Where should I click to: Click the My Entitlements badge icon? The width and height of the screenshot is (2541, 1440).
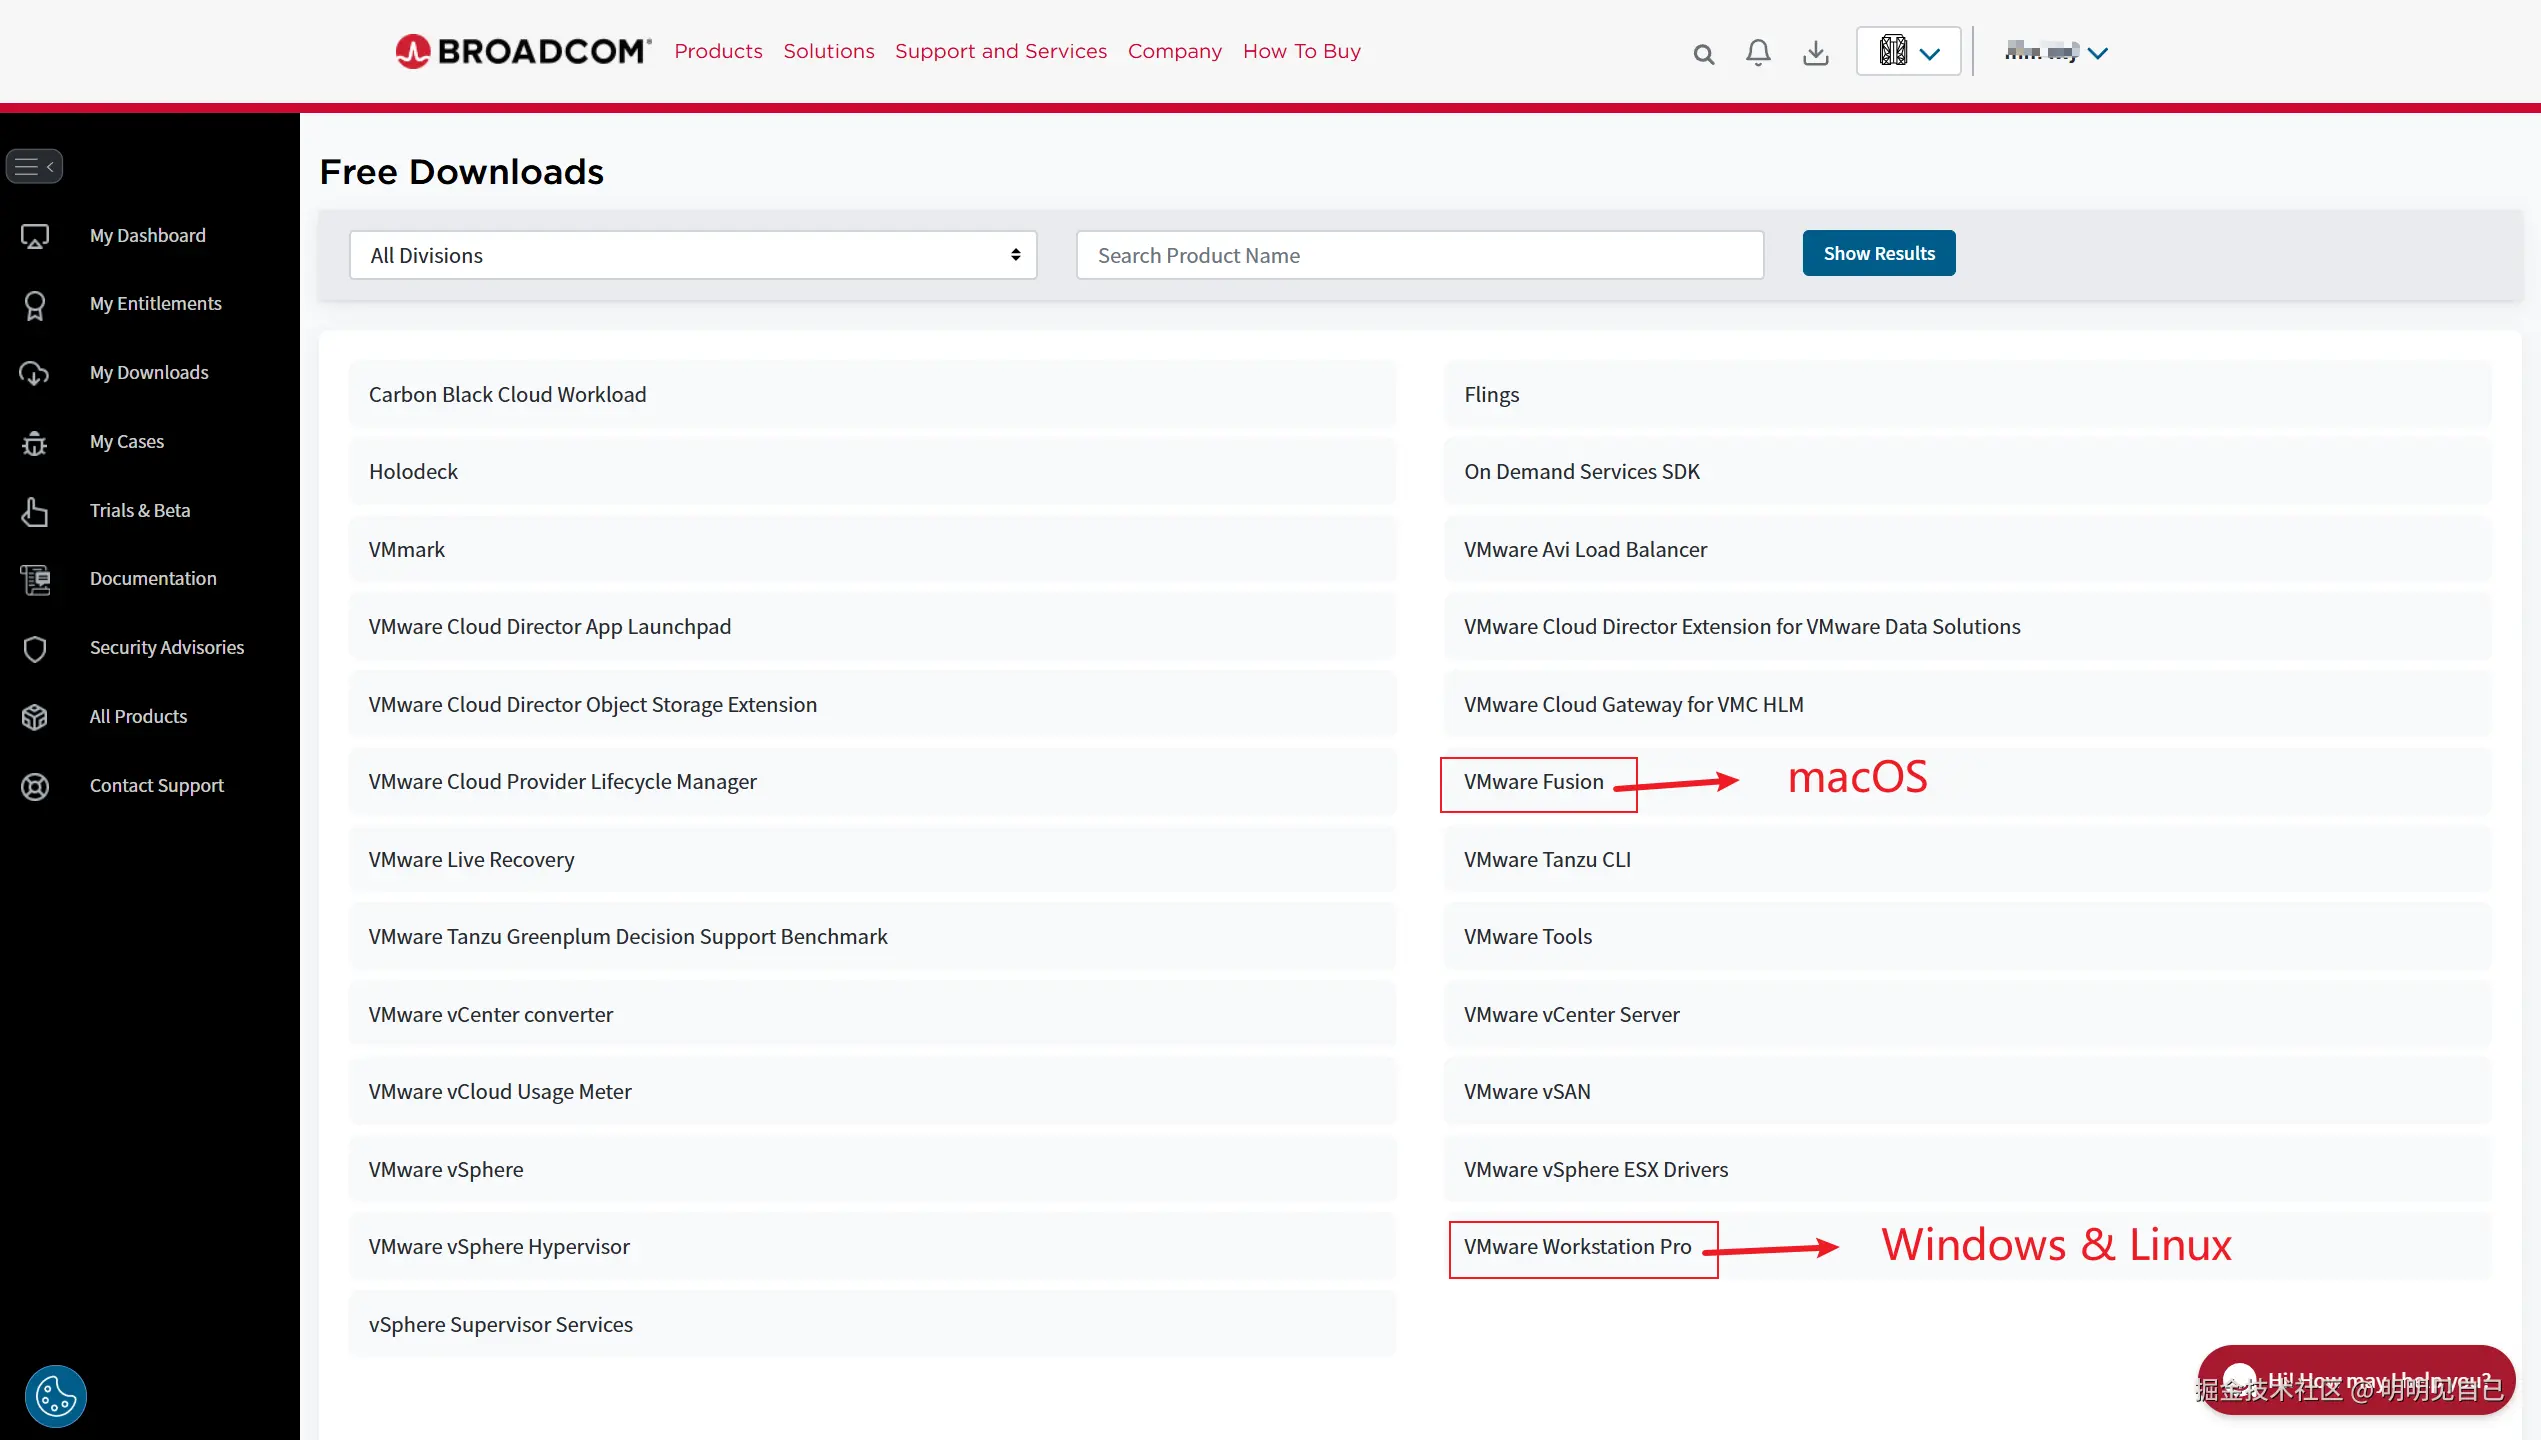click(35, 305)
